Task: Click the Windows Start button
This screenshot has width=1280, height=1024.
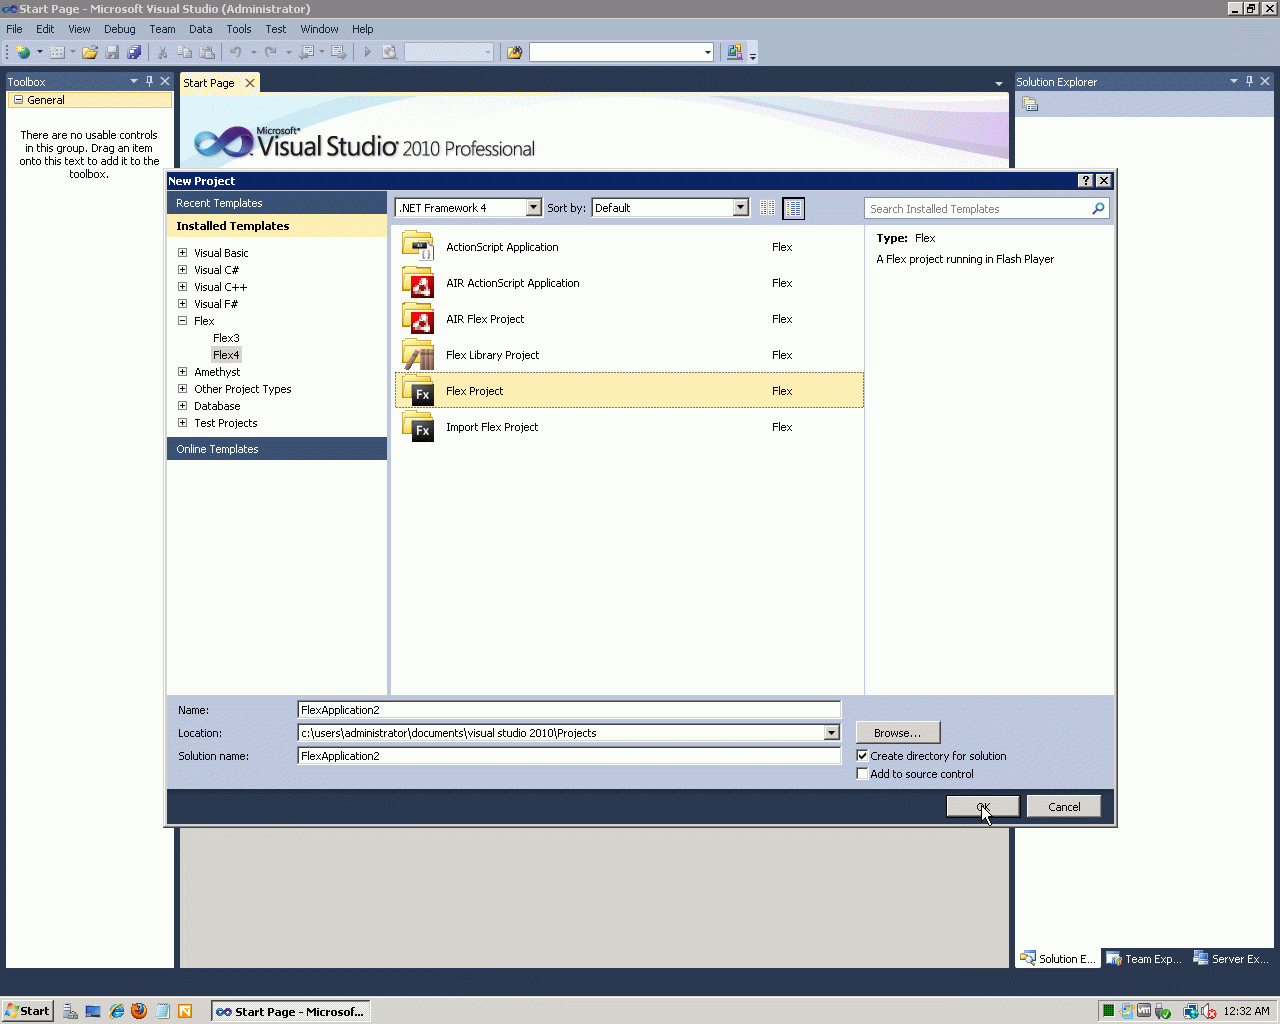Action: (27, 1011)
